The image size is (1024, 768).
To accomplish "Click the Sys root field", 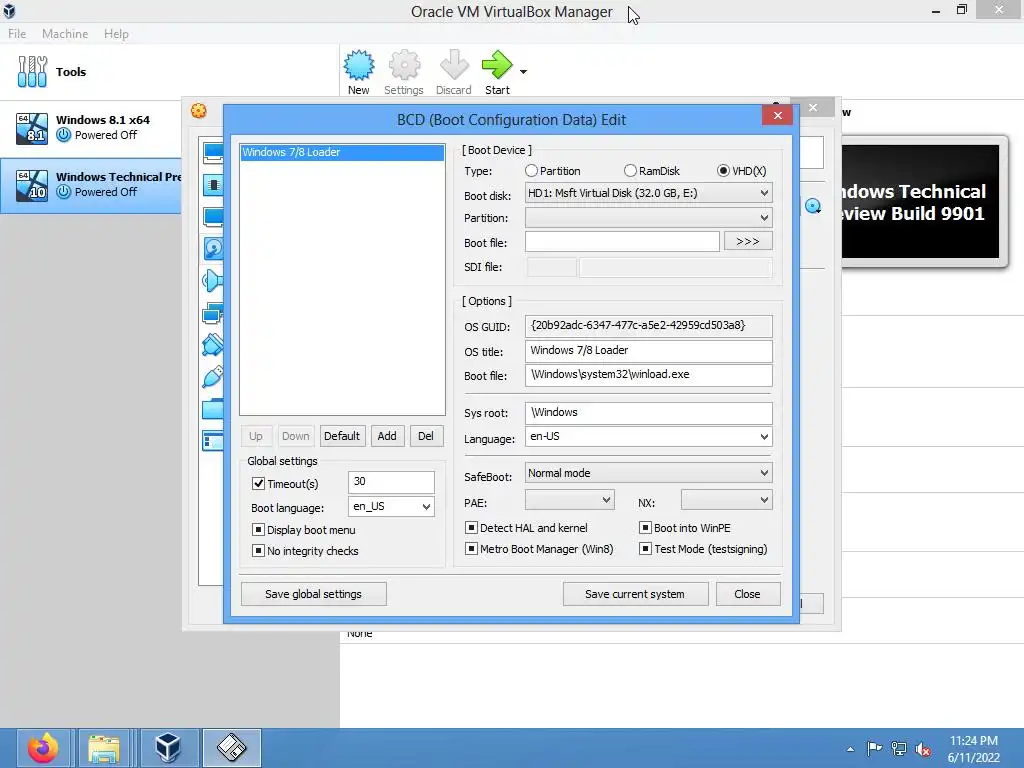I will pos(648,413).
